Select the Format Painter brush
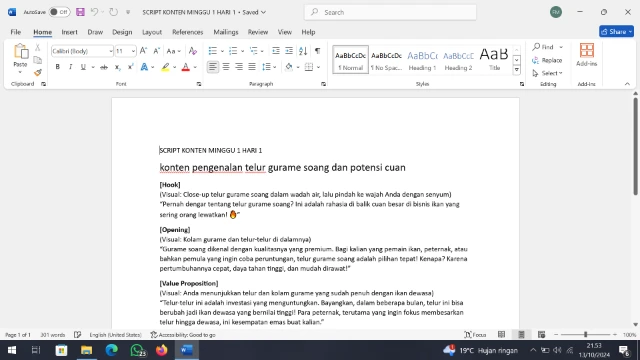Screen dimensions: 640x360 38,73
